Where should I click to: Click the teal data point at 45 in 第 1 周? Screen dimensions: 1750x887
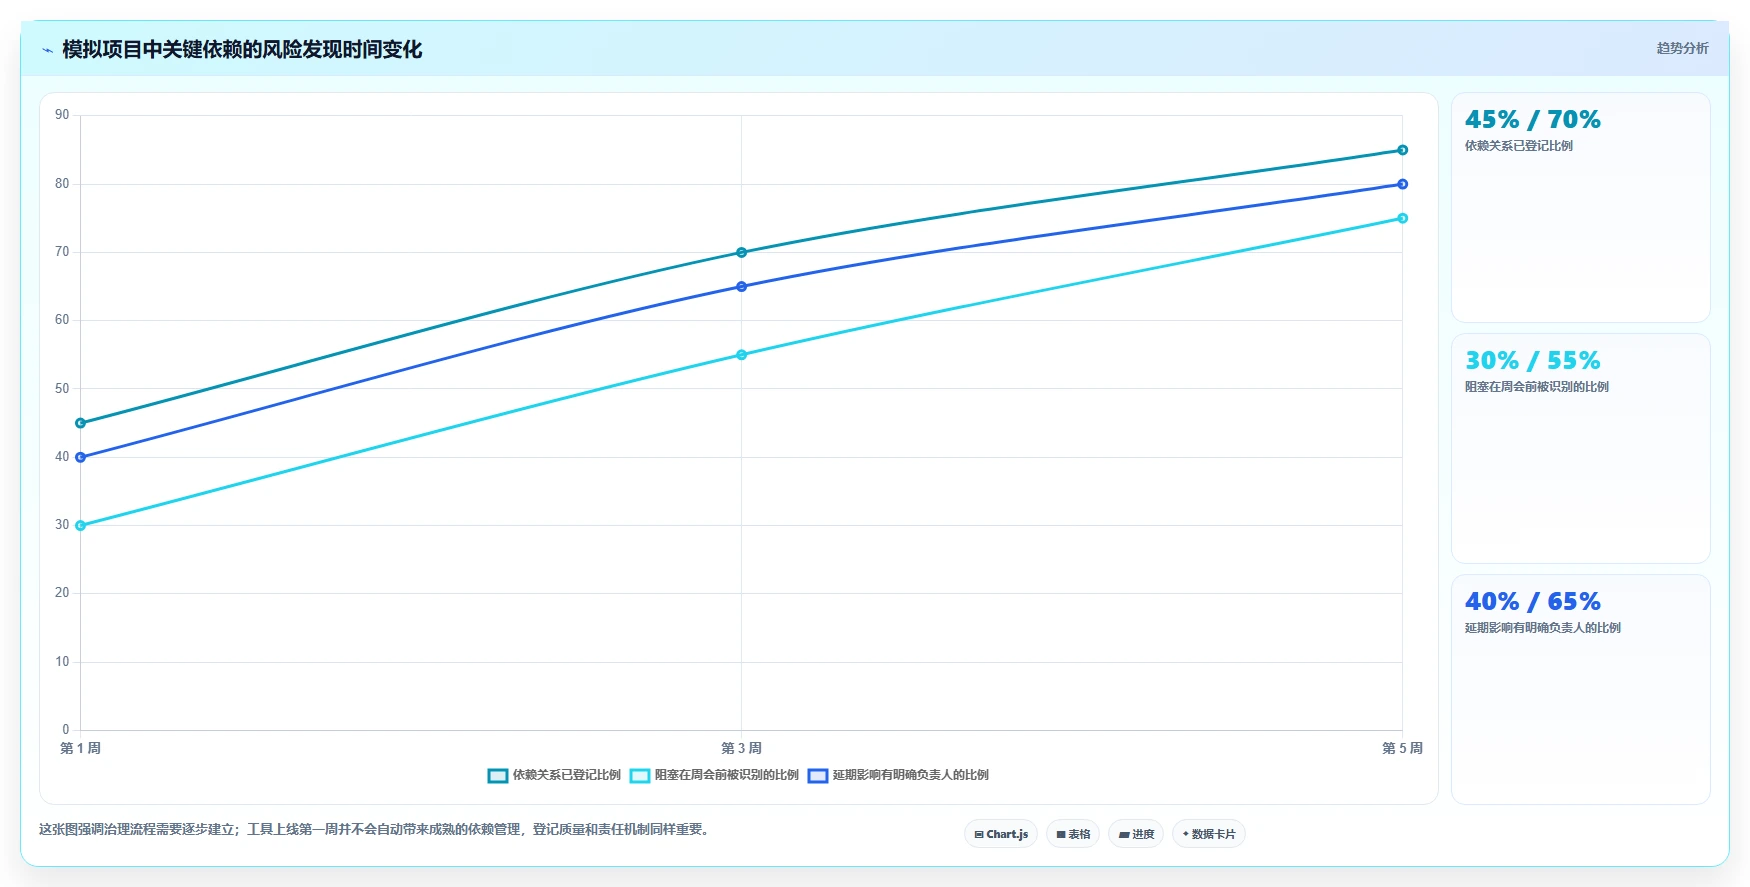click(81, 423)
